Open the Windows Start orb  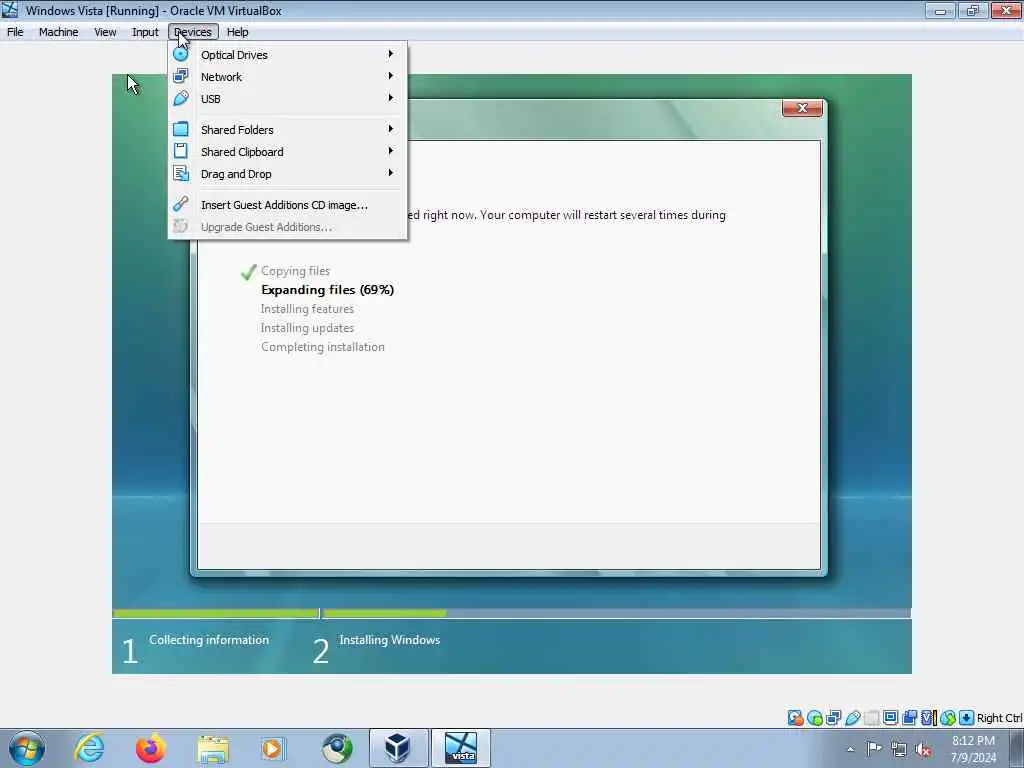click(x=27, y=748)
